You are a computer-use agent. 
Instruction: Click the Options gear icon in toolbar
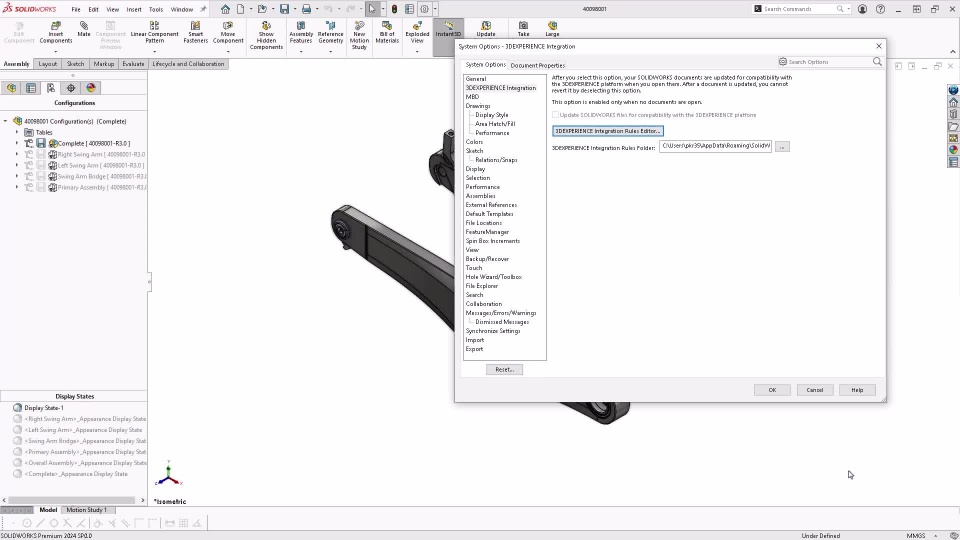pyautogui.click(x=424, y=9)
